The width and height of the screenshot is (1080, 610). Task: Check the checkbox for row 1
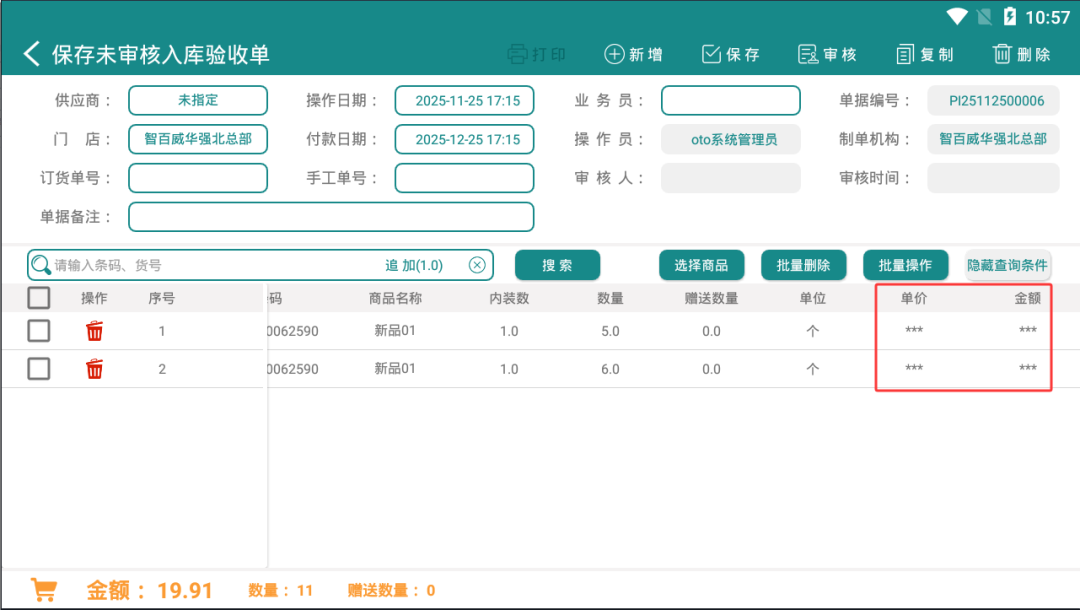tap(39, 330)
